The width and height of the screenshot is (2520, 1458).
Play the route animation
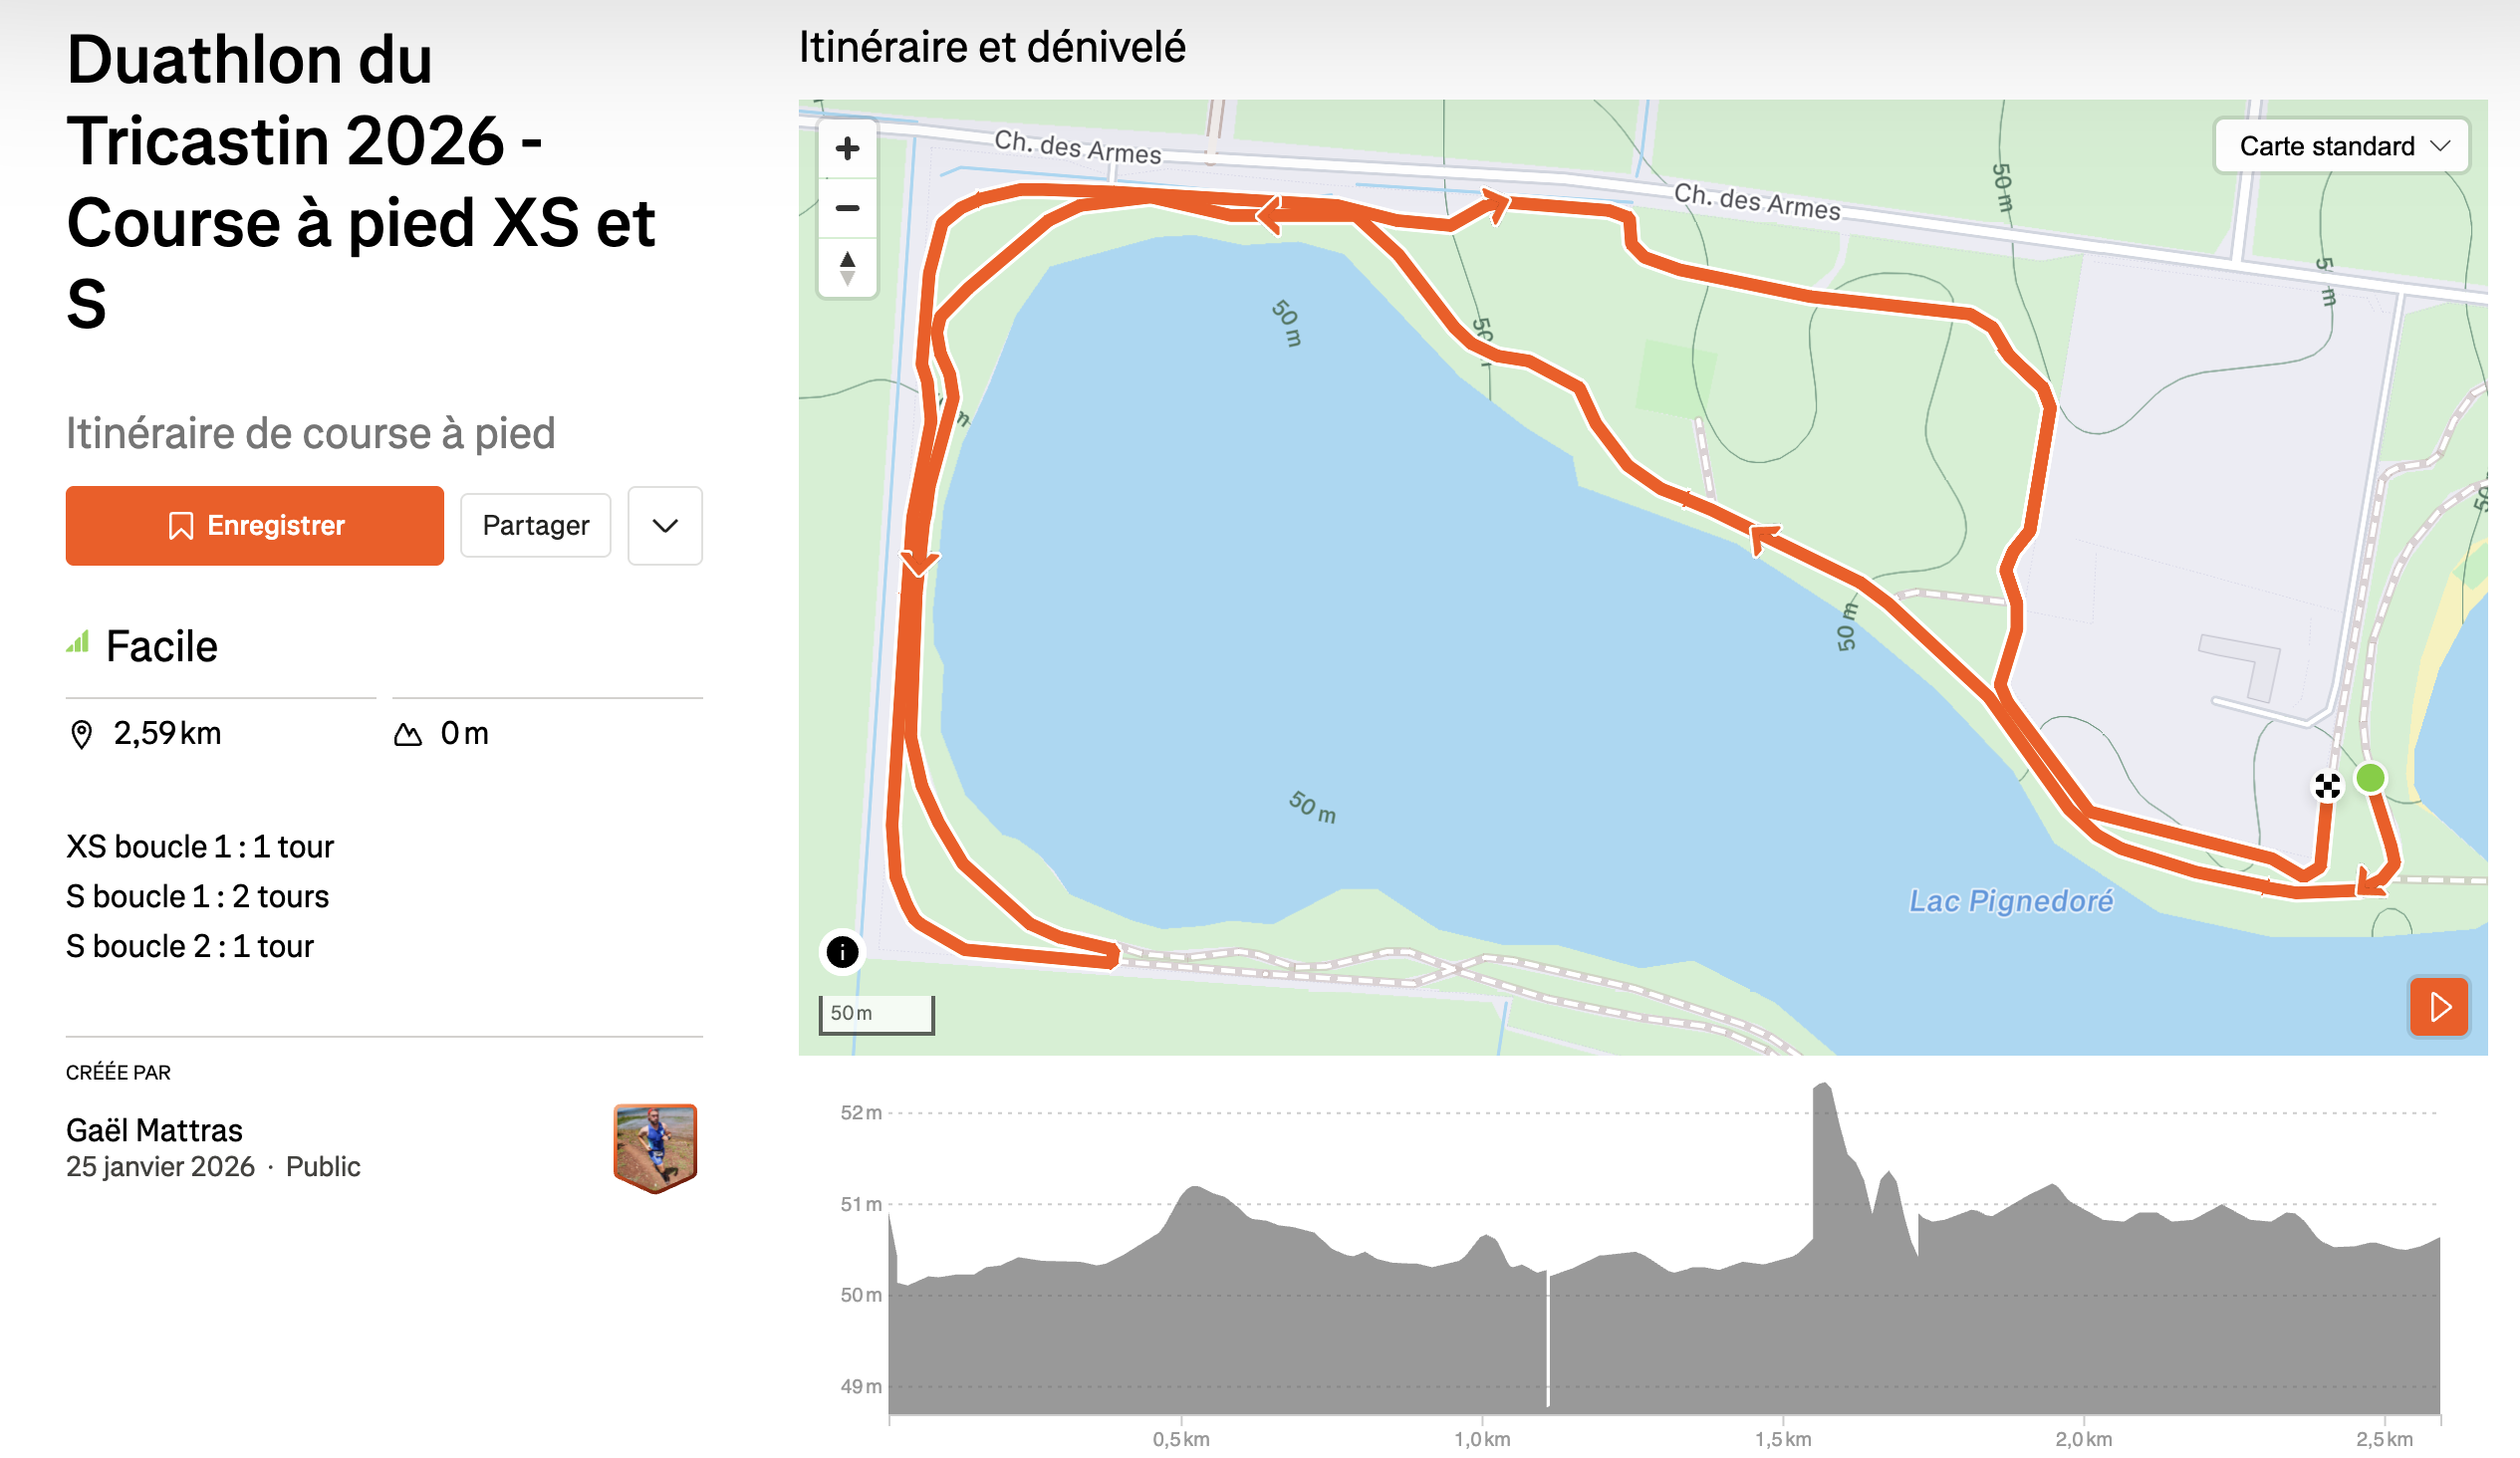point(2438,1006)
